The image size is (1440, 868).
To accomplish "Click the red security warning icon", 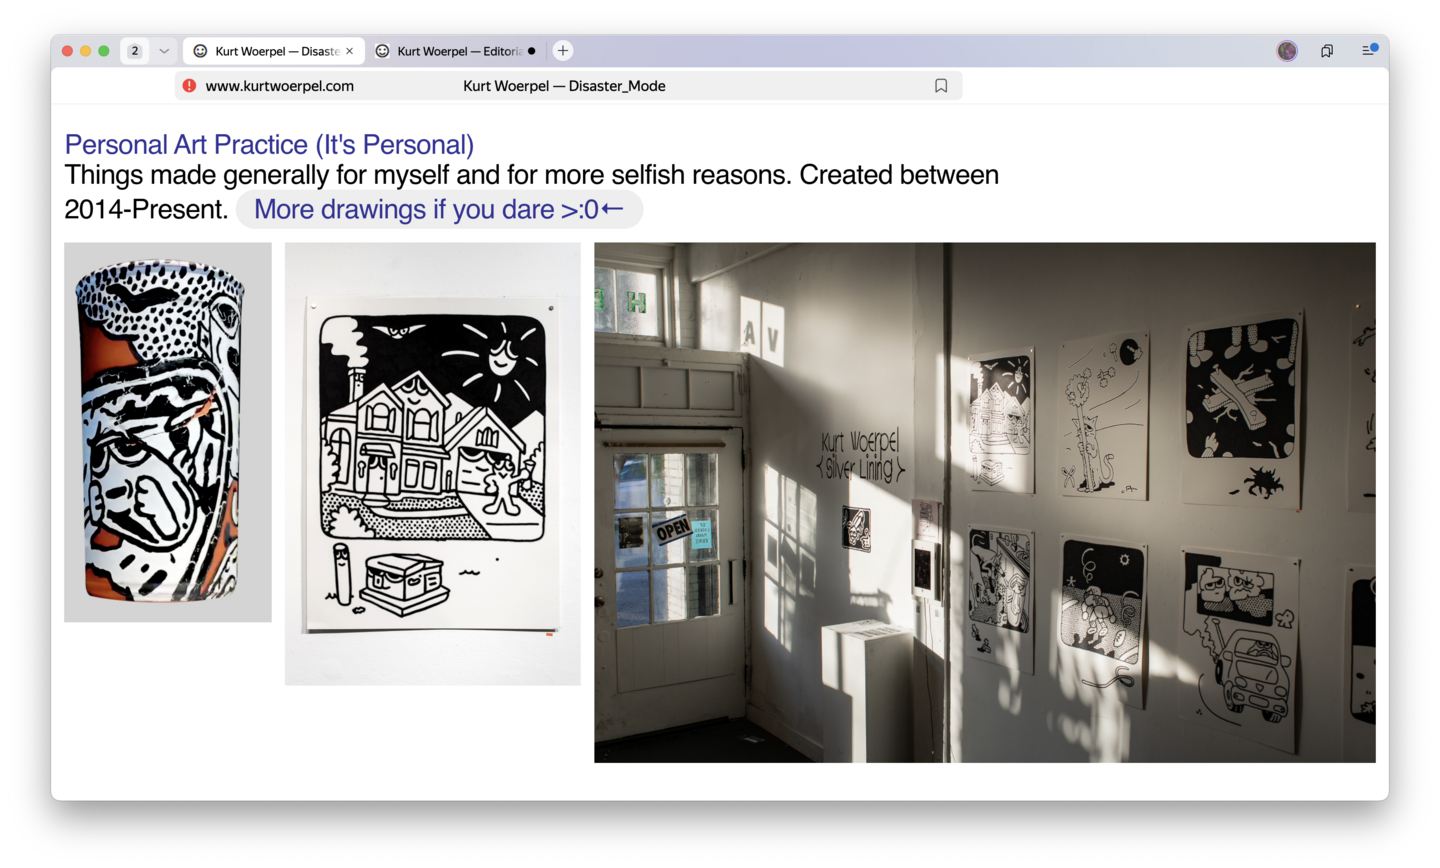I will (x=189, y=86).
